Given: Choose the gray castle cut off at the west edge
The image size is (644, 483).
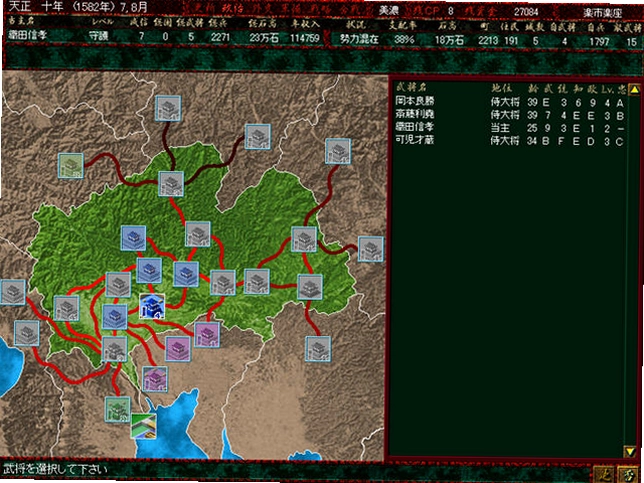Looking at the screenshot, I should pyautogui.click(x=13, y=292).
